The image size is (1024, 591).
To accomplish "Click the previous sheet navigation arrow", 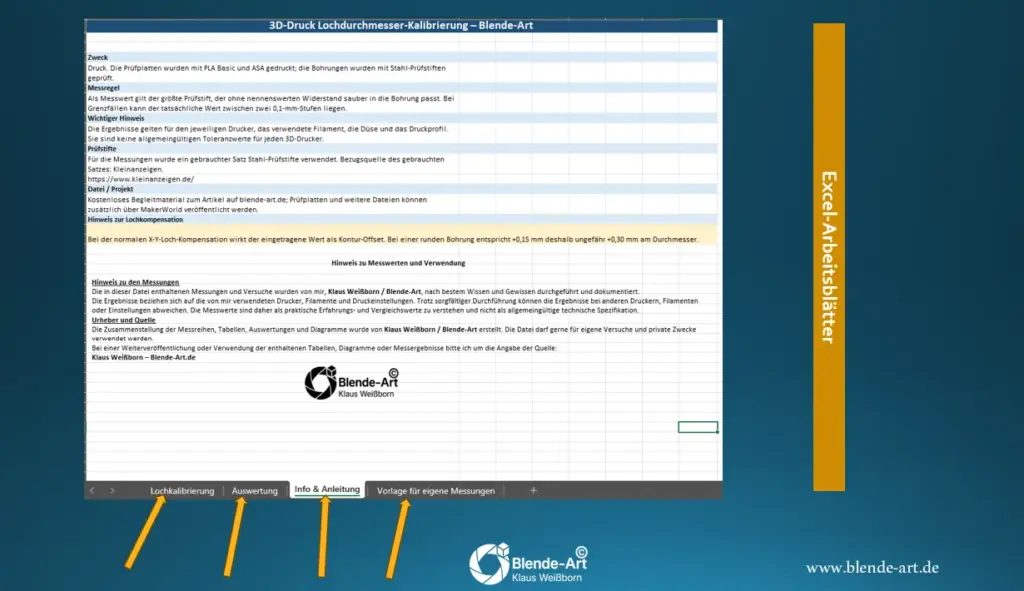I will click(x=92, y=490).
